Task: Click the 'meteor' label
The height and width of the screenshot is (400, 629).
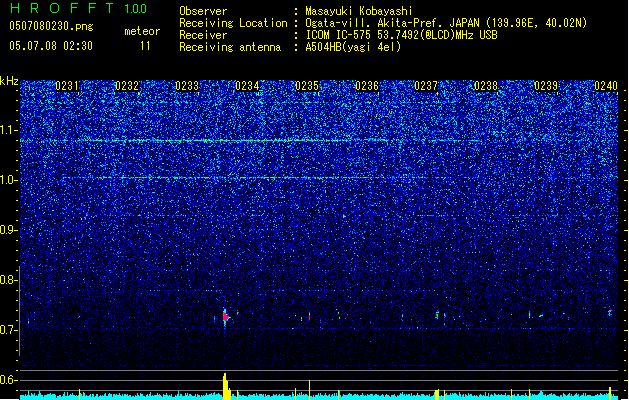Action: pyautogui.click(x=142, y=31)
